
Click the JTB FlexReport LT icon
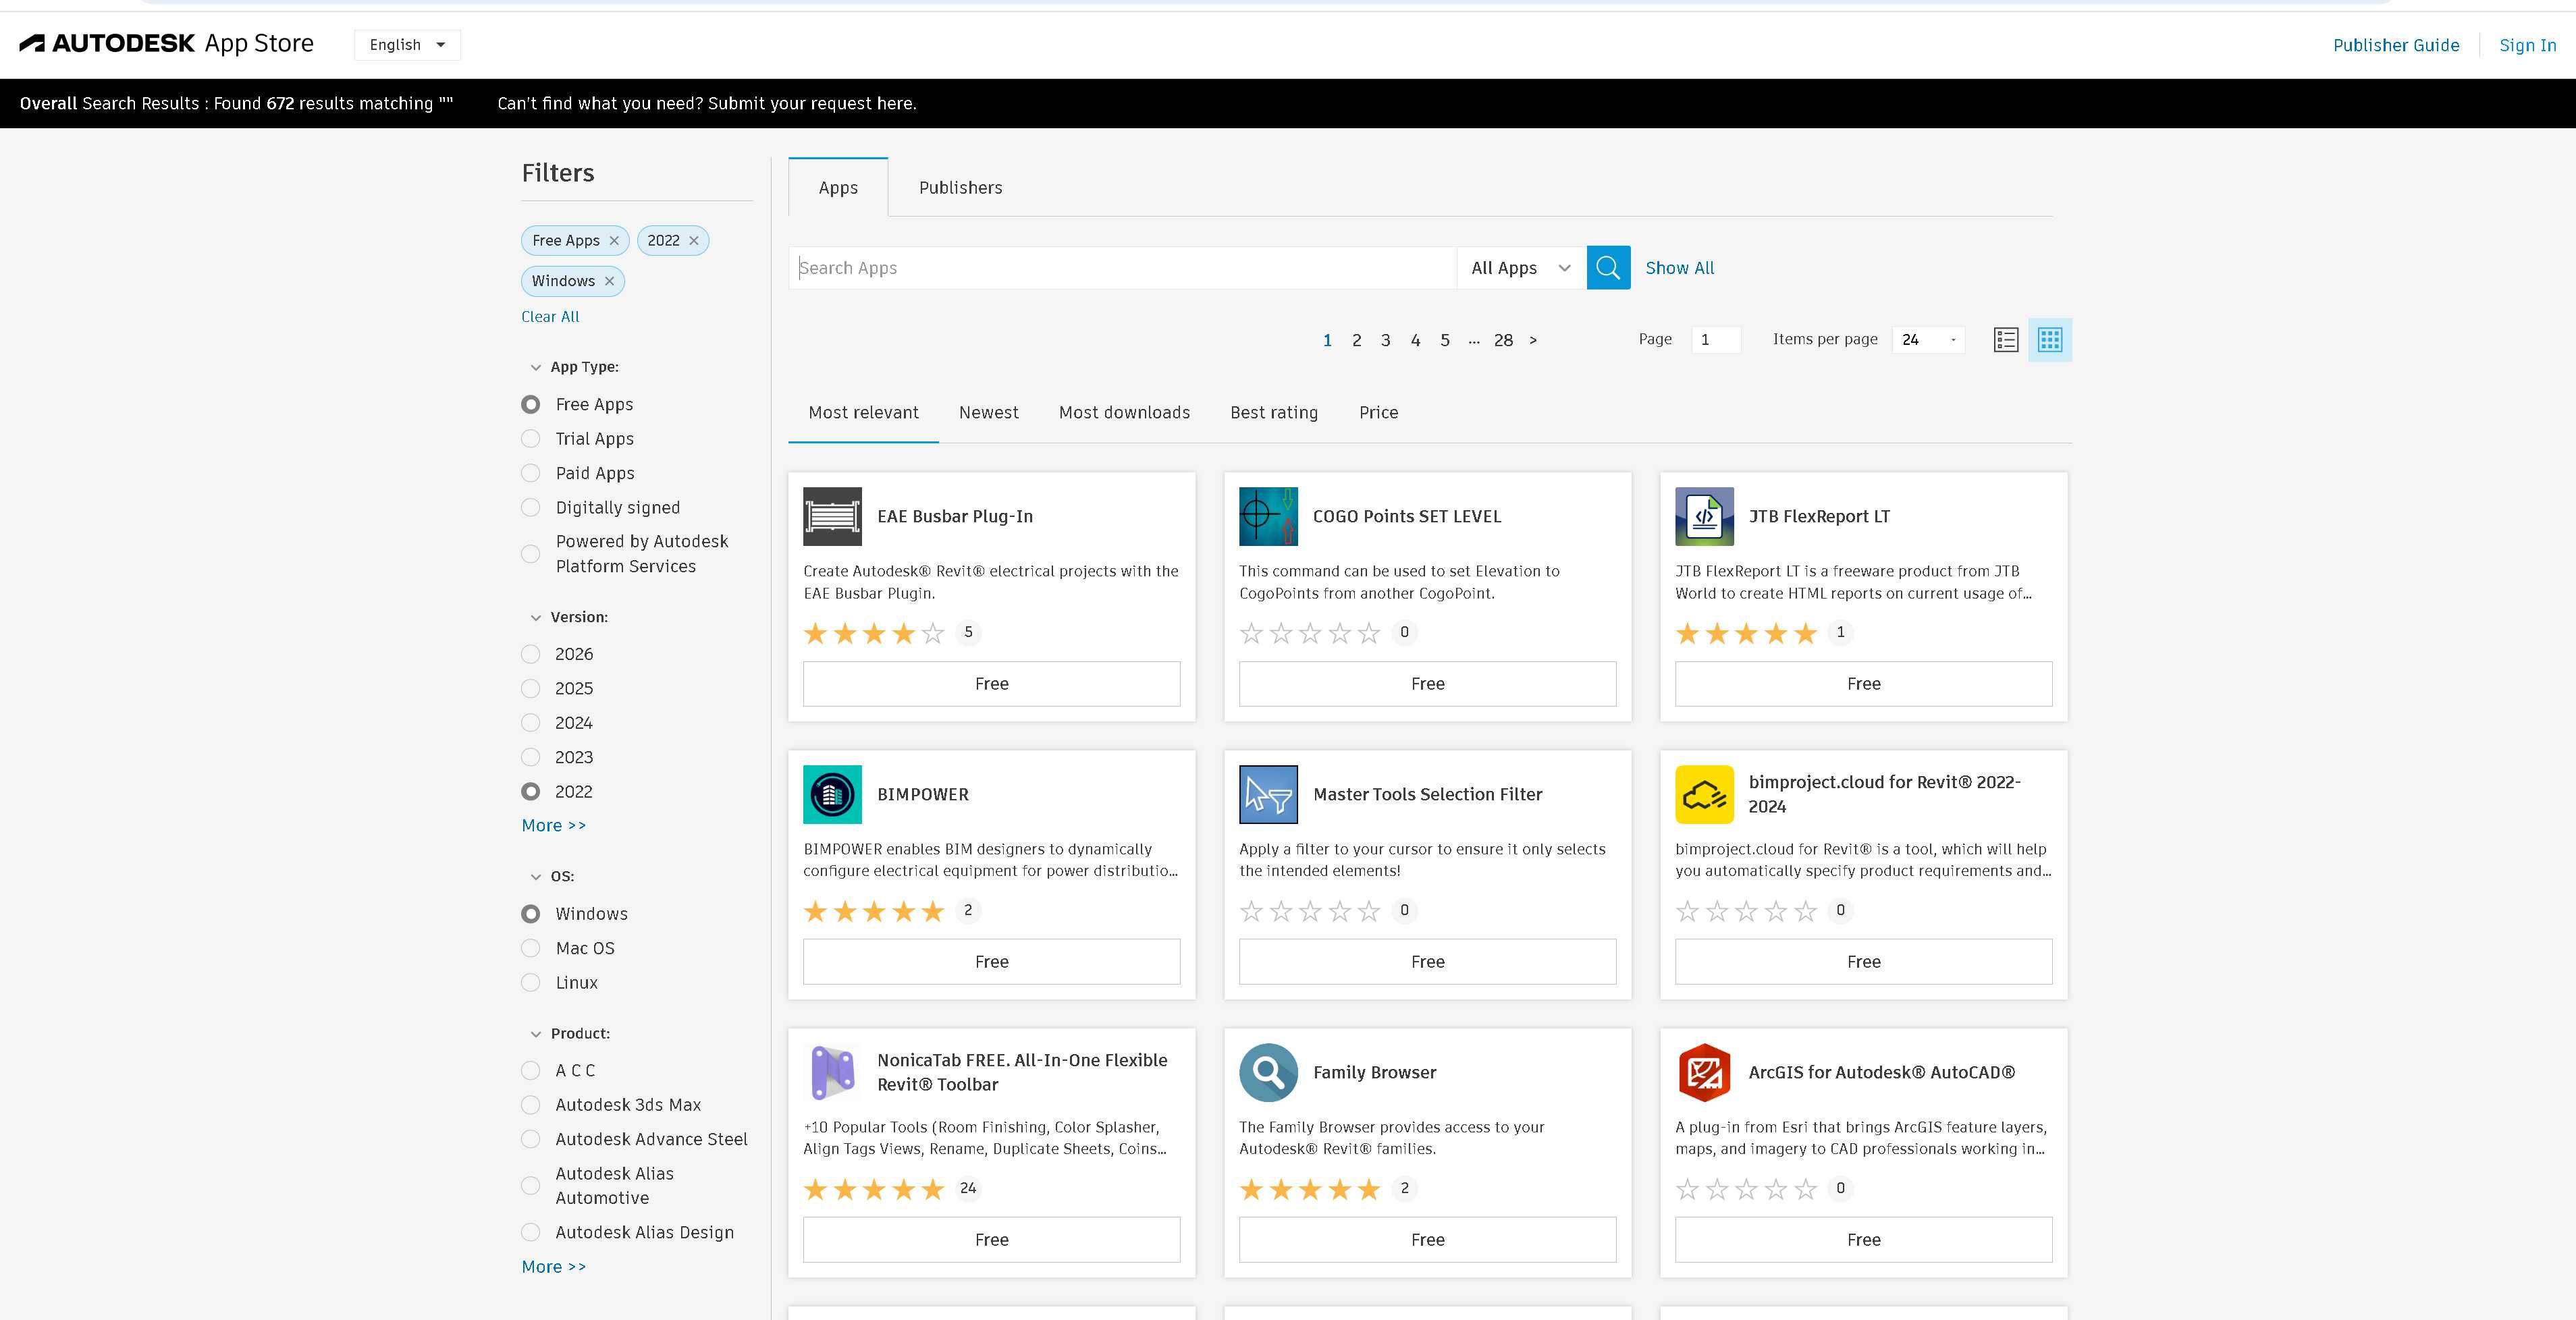click(1704, 516)
